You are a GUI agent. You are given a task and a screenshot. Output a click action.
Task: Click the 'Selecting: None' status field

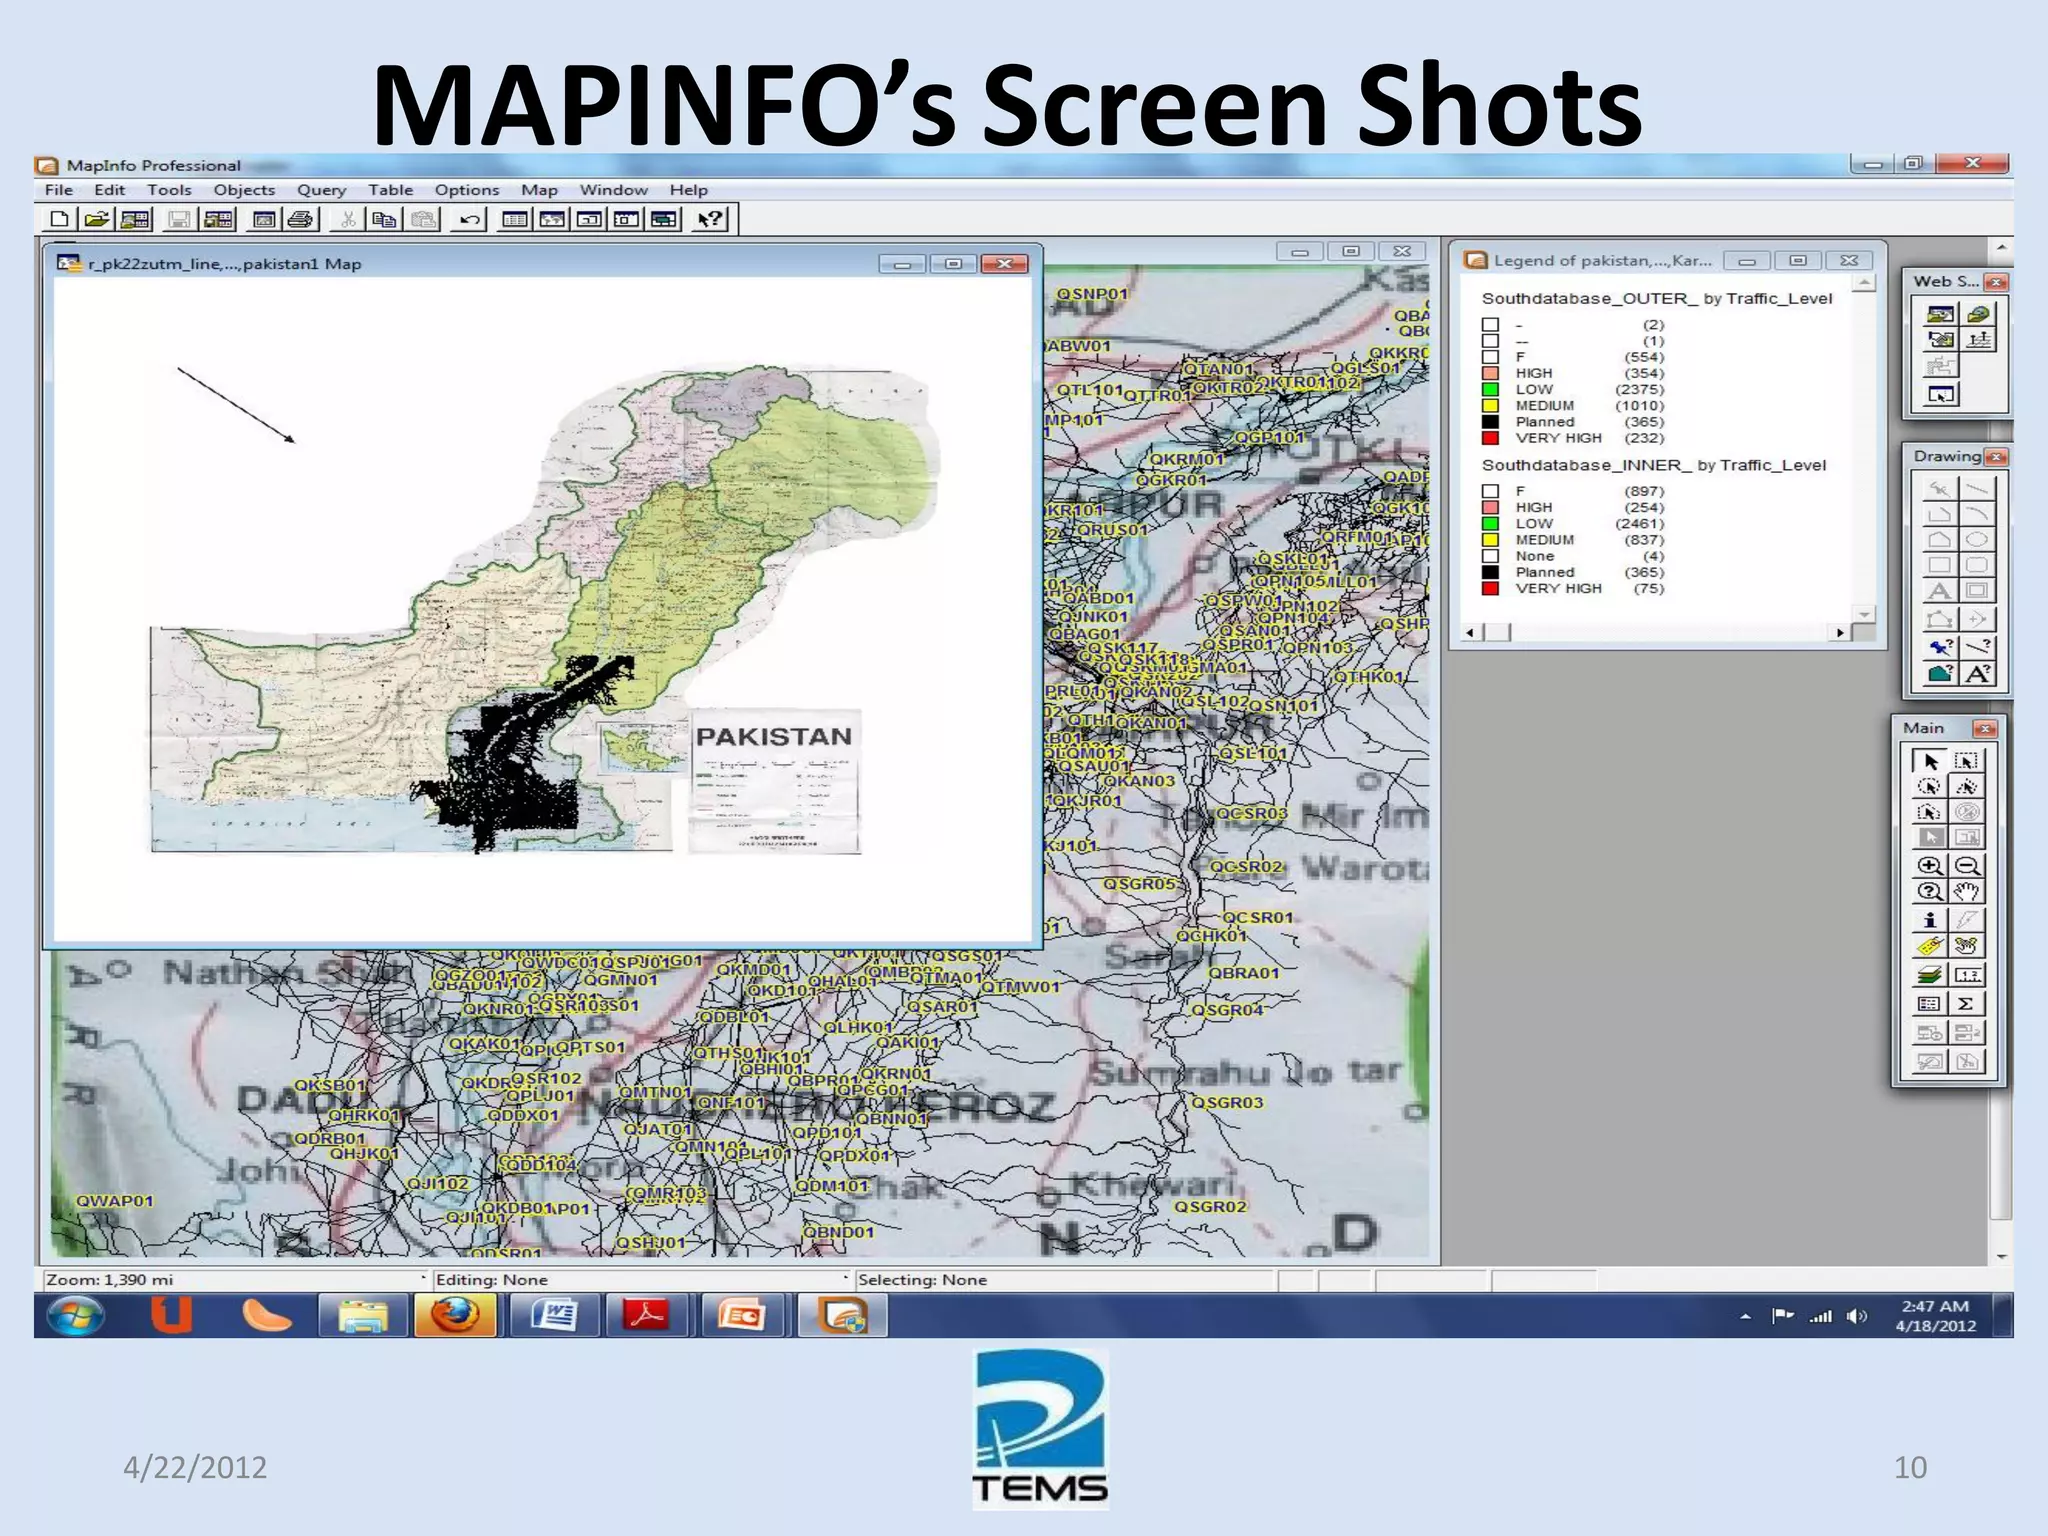pos(1064,1280)
